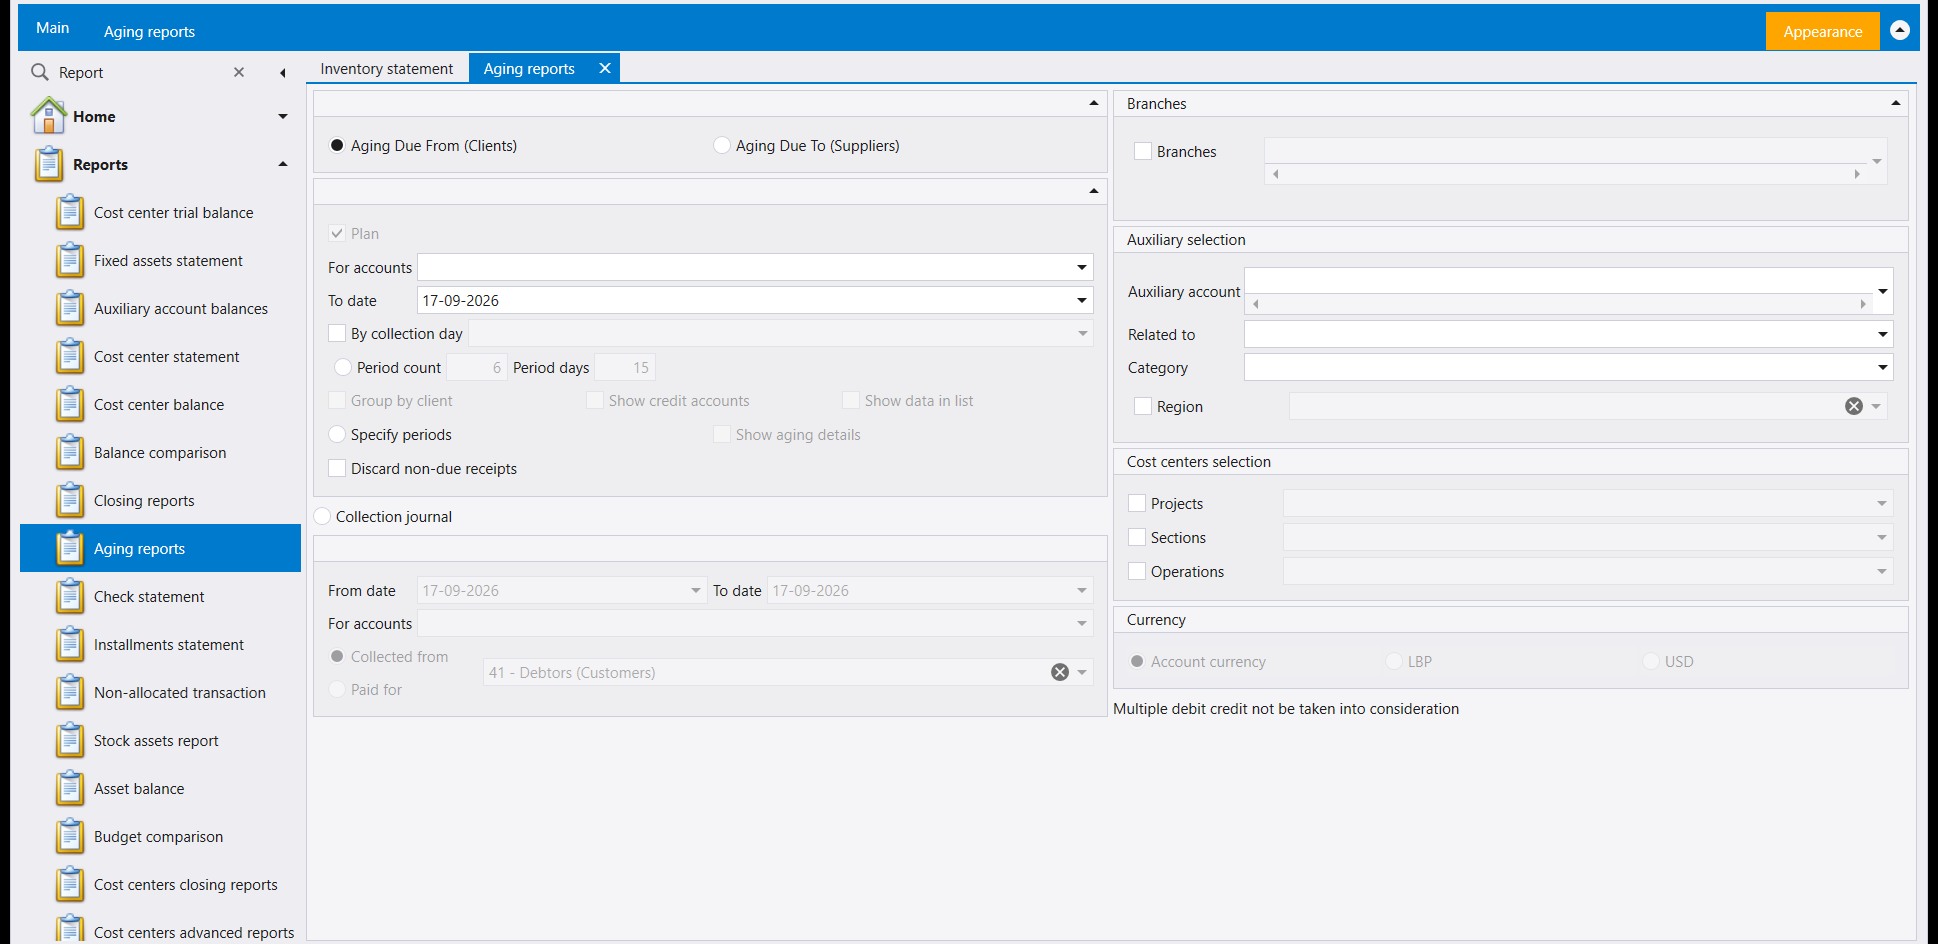Click the Appearance button
The width and height of the screenshot is (1938, 944).
click(x=1822, y=31)
